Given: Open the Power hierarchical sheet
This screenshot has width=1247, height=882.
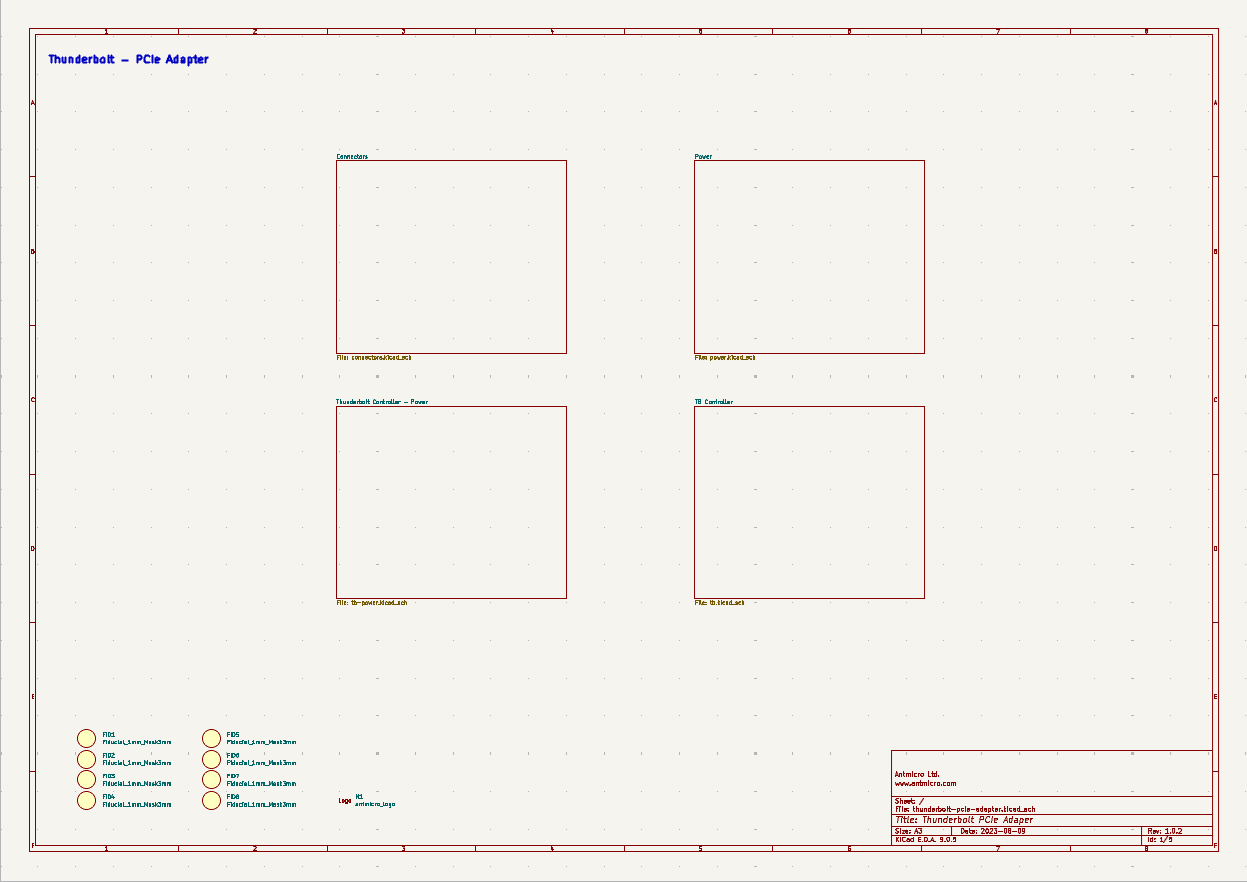Looking at the screenshot, I should (x=808, y=256).
